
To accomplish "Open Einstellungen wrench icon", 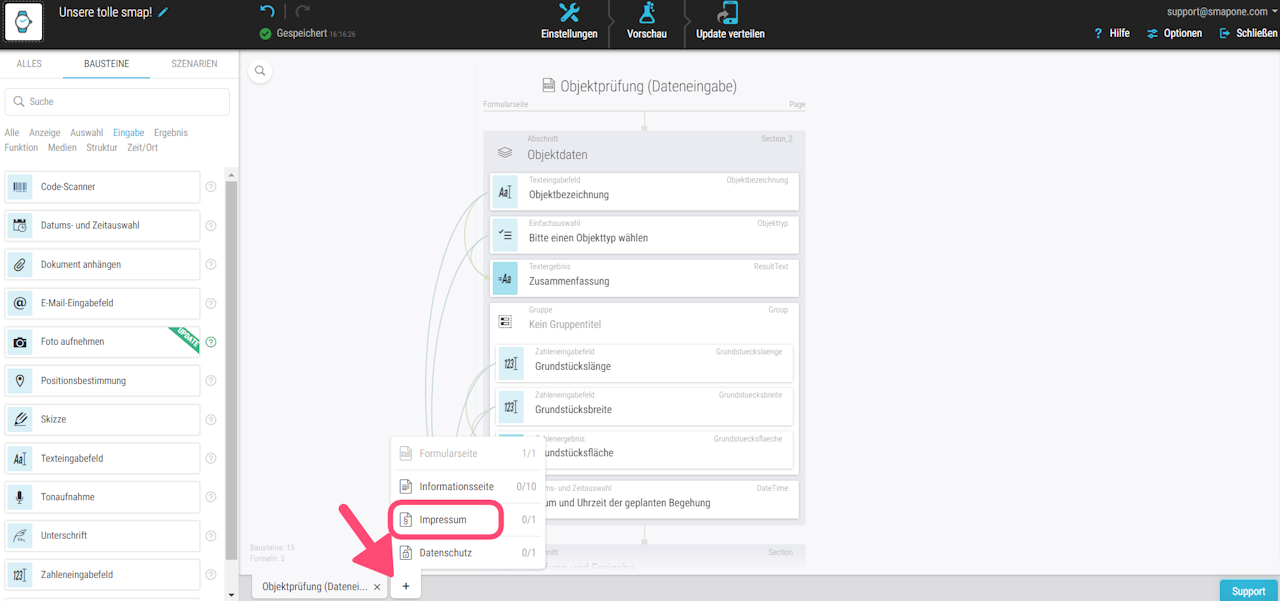I will (569, 13).
